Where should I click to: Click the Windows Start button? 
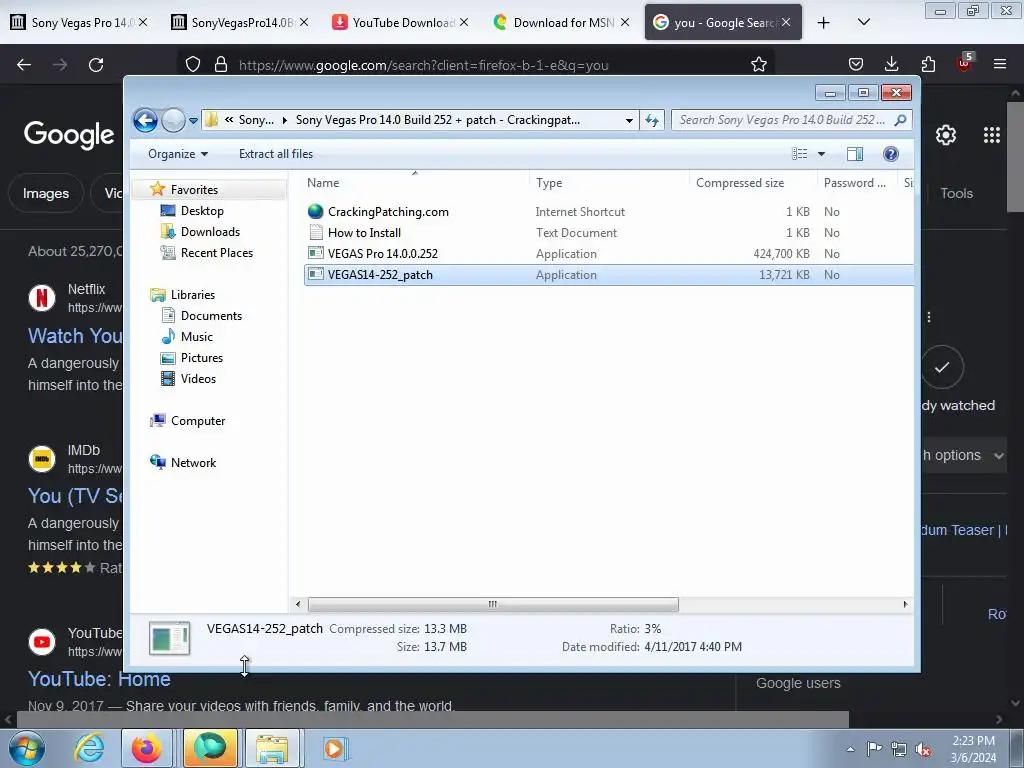click(x=27, y=748)
